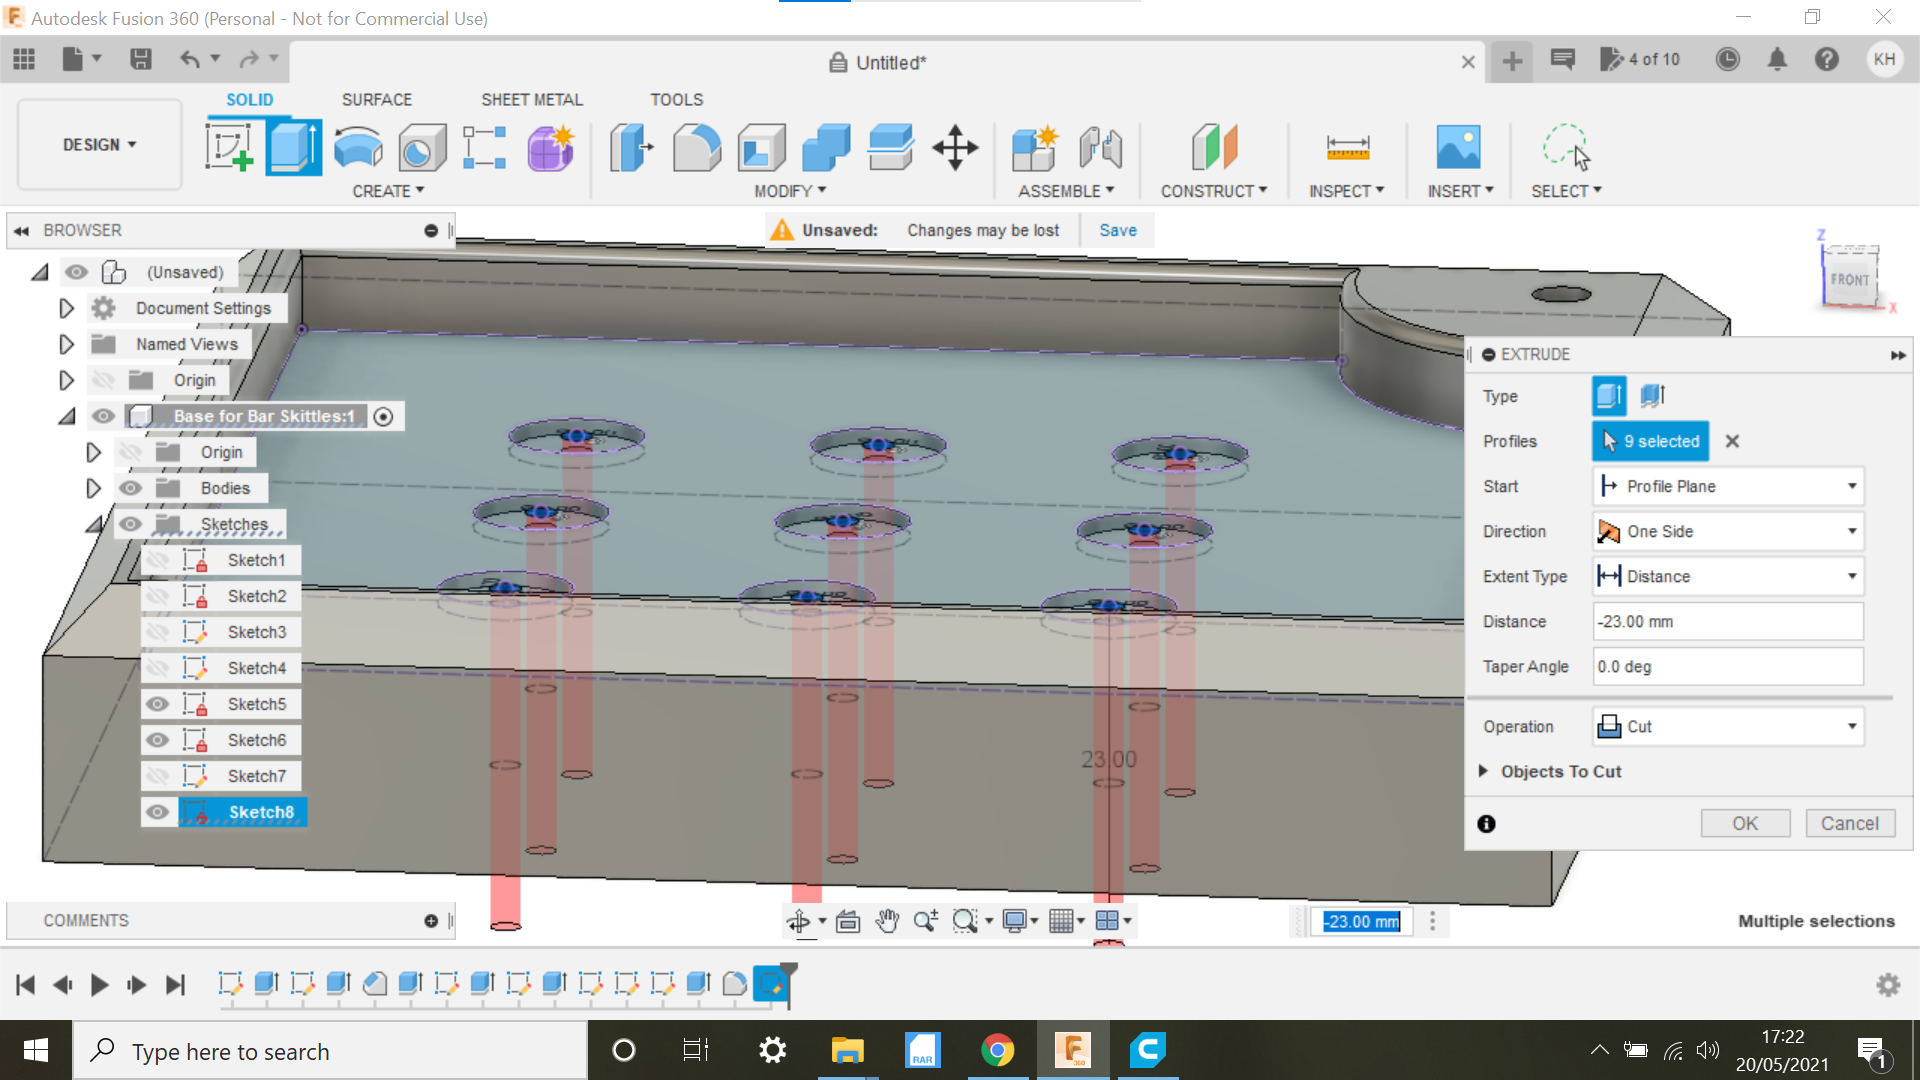This screenshot has height=1080, width=1920.
Task: Click the Fillet tool in the Modify panel
Action: 697,147
